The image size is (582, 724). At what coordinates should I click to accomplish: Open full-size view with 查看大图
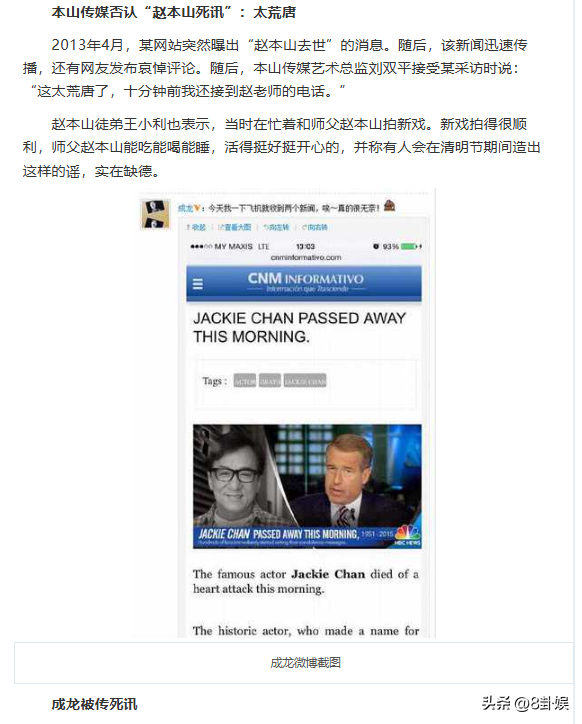(x=235, y=227)
